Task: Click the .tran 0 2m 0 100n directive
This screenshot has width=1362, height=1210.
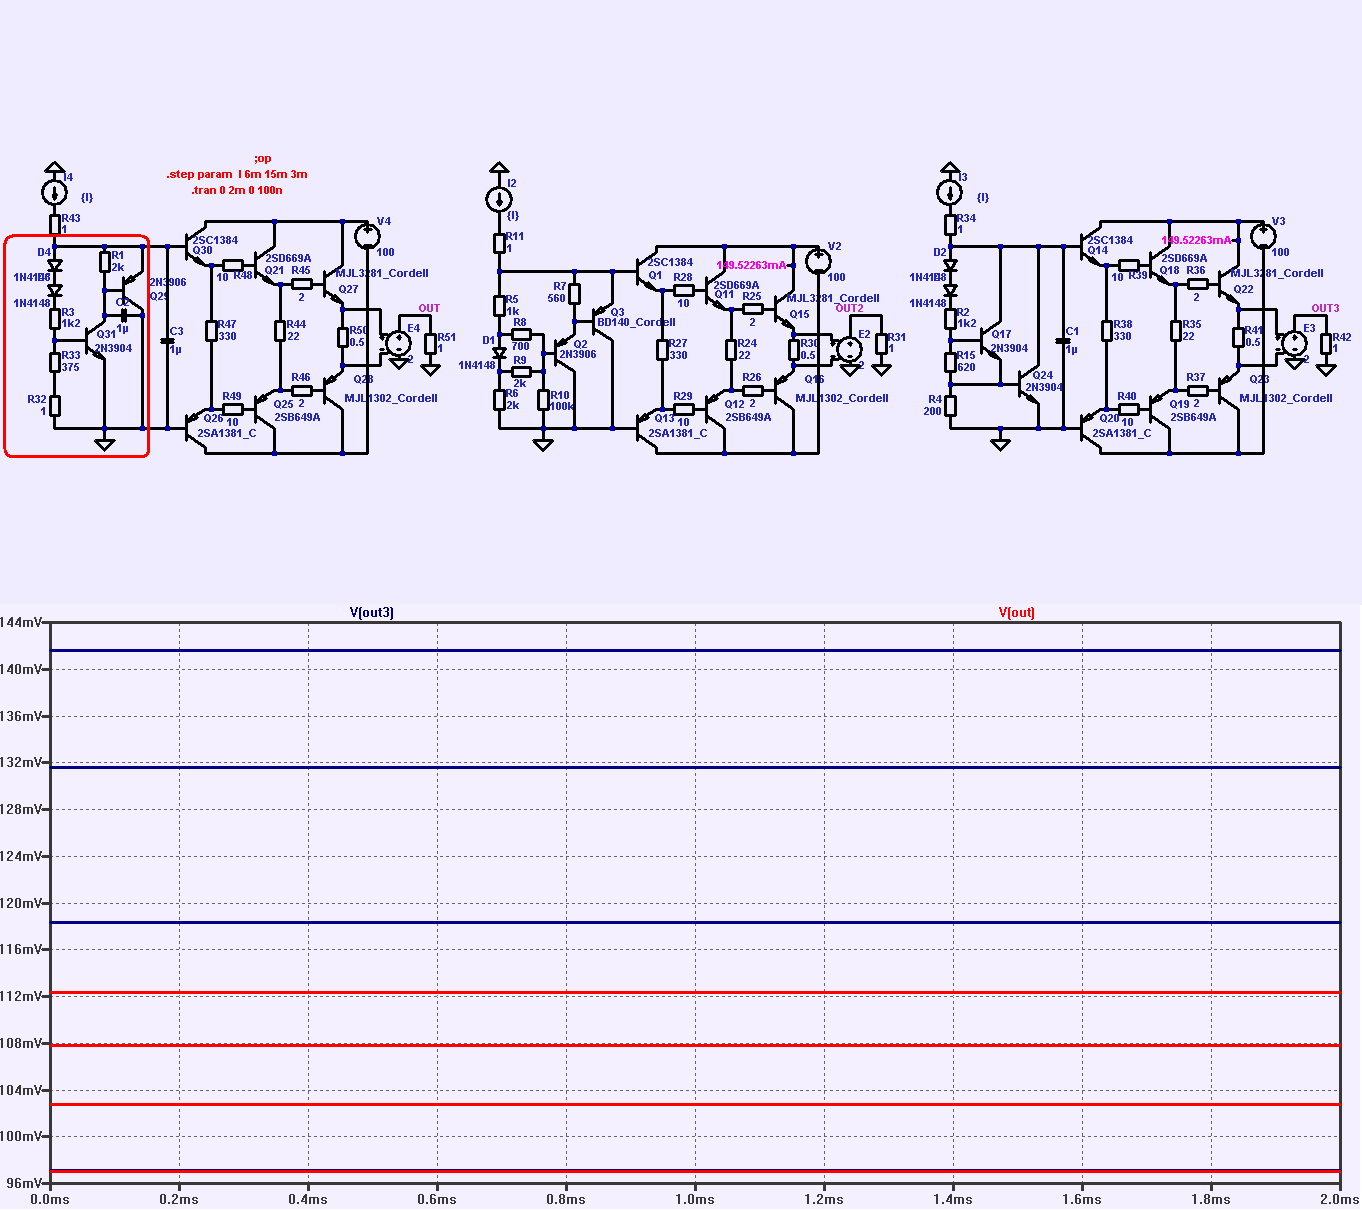Action: [237, 190]
